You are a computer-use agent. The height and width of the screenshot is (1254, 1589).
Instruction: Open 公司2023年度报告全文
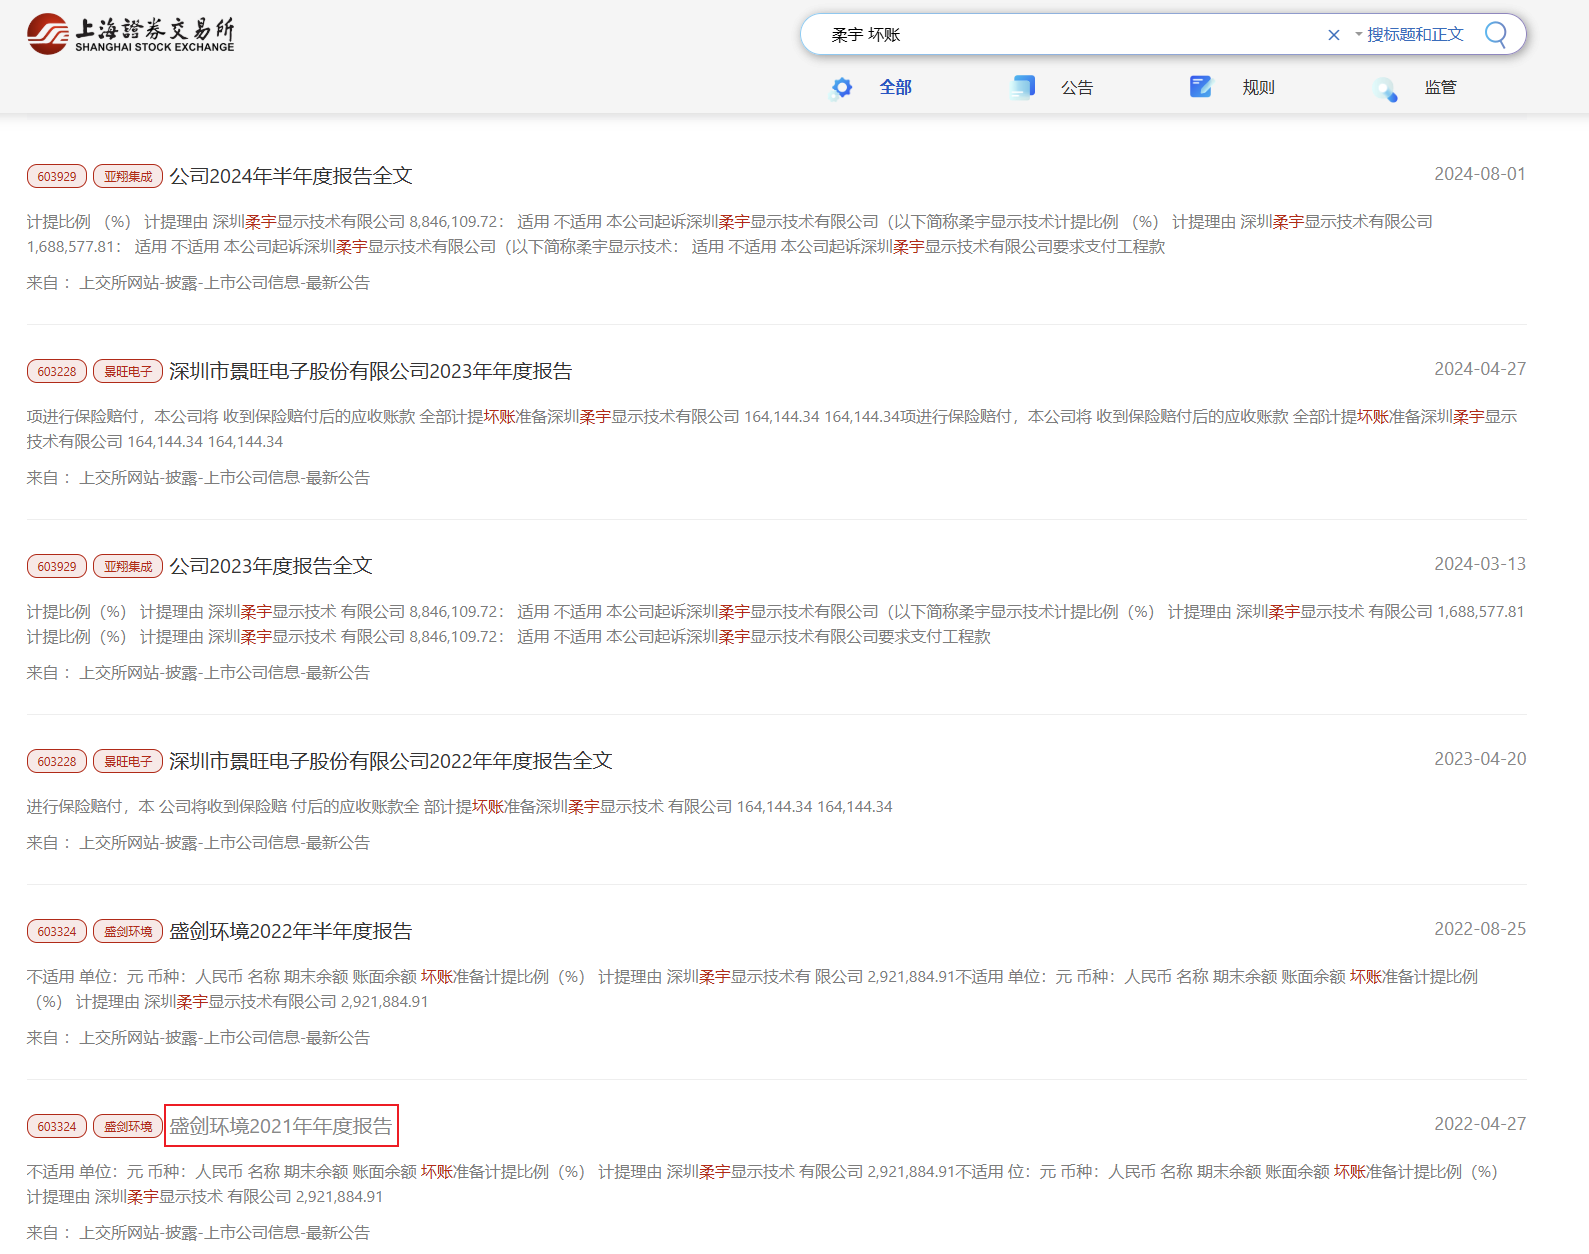[270, 566]
